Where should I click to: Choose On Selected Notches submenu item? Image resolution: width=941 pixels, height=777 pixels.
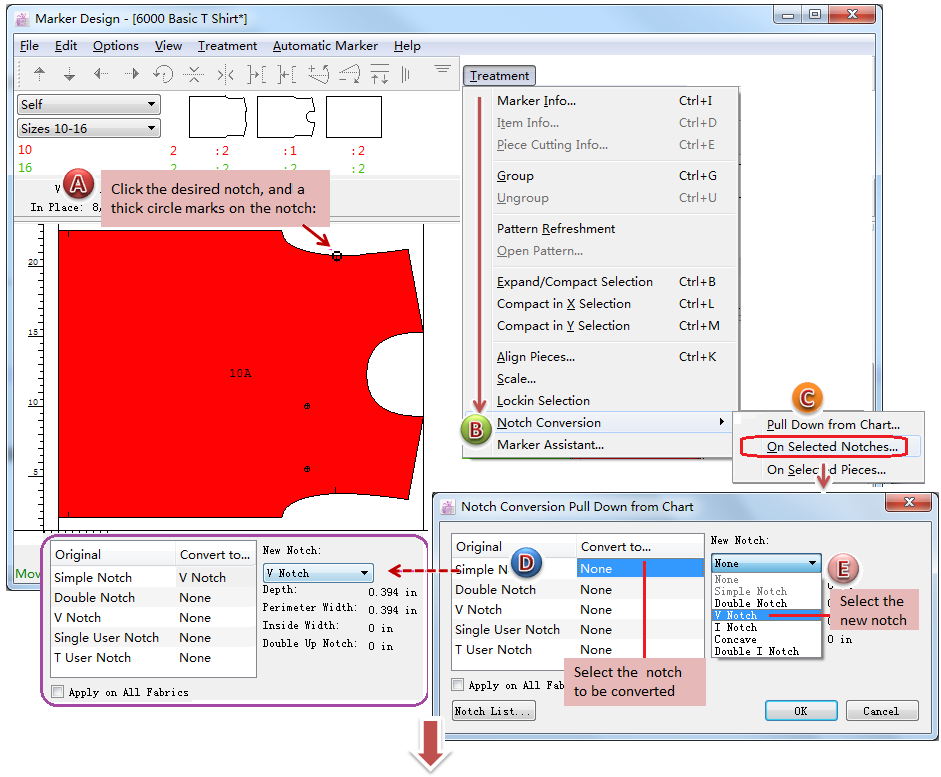832,447
